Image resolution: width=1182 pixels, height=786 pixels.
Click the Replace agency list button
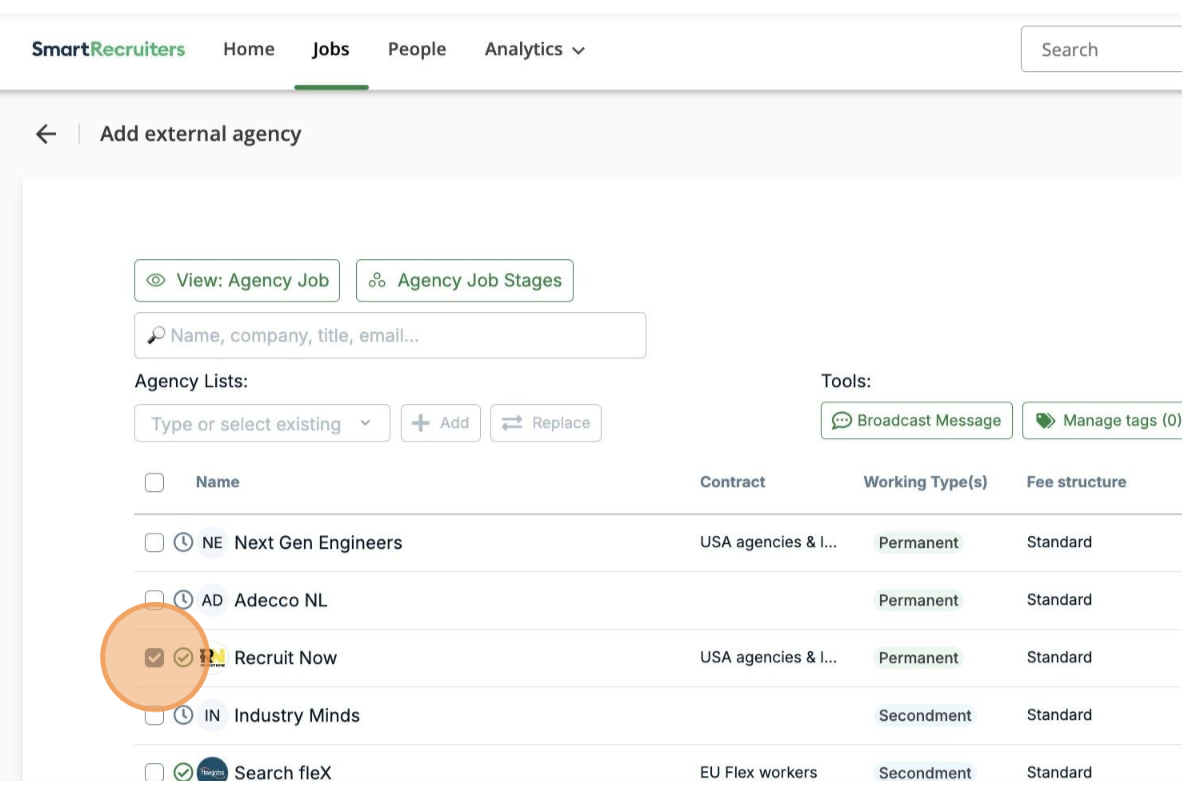pos(546,423)
